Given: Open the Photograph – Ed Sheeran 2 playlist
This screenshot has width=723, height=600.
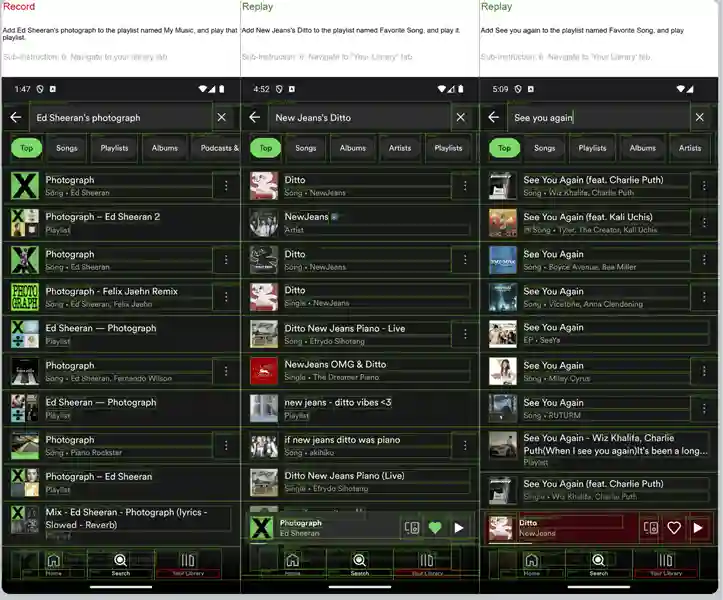Looking at the screenshot, I should 121,223.
